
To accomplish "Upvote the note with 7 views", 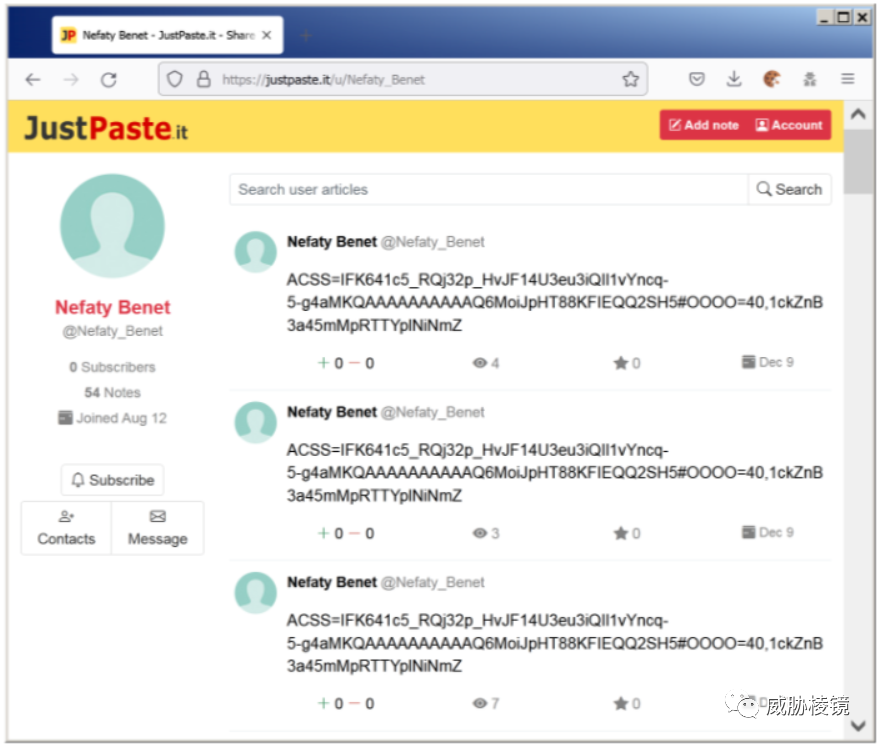I will tap(323, 703).
